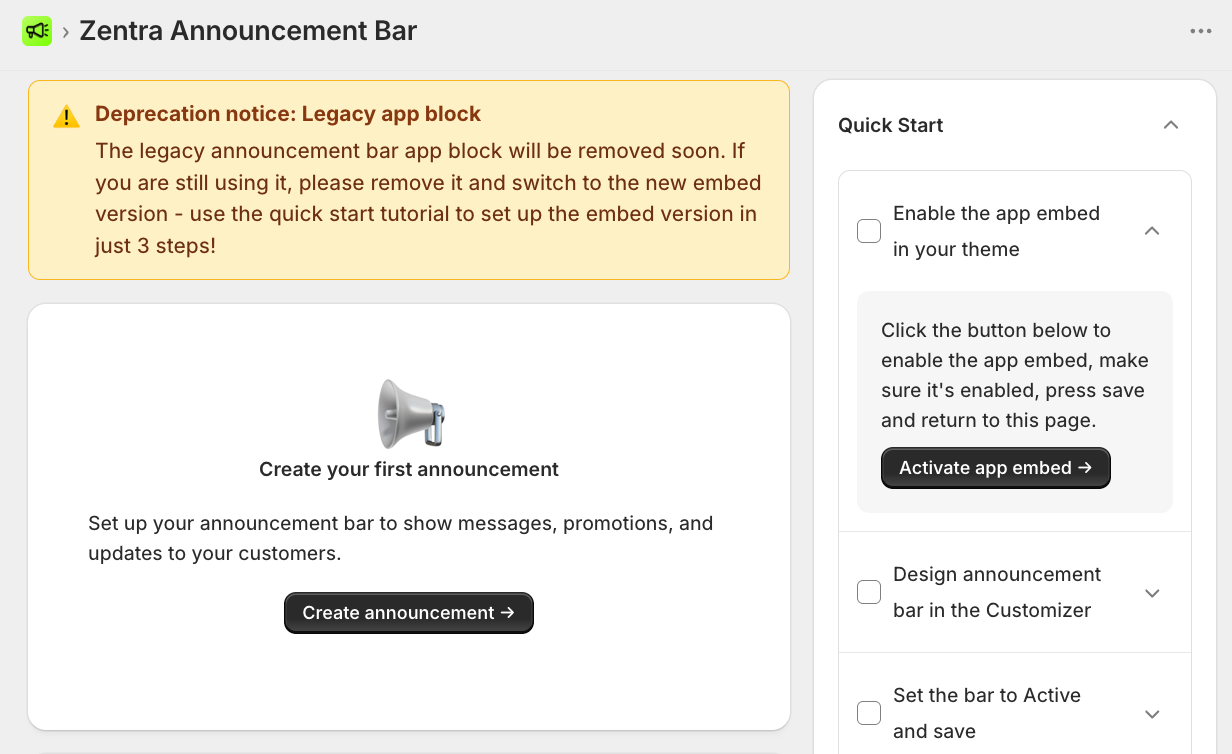
Task: Collapse the Enable the app embed step
Action: point(1152,231)
